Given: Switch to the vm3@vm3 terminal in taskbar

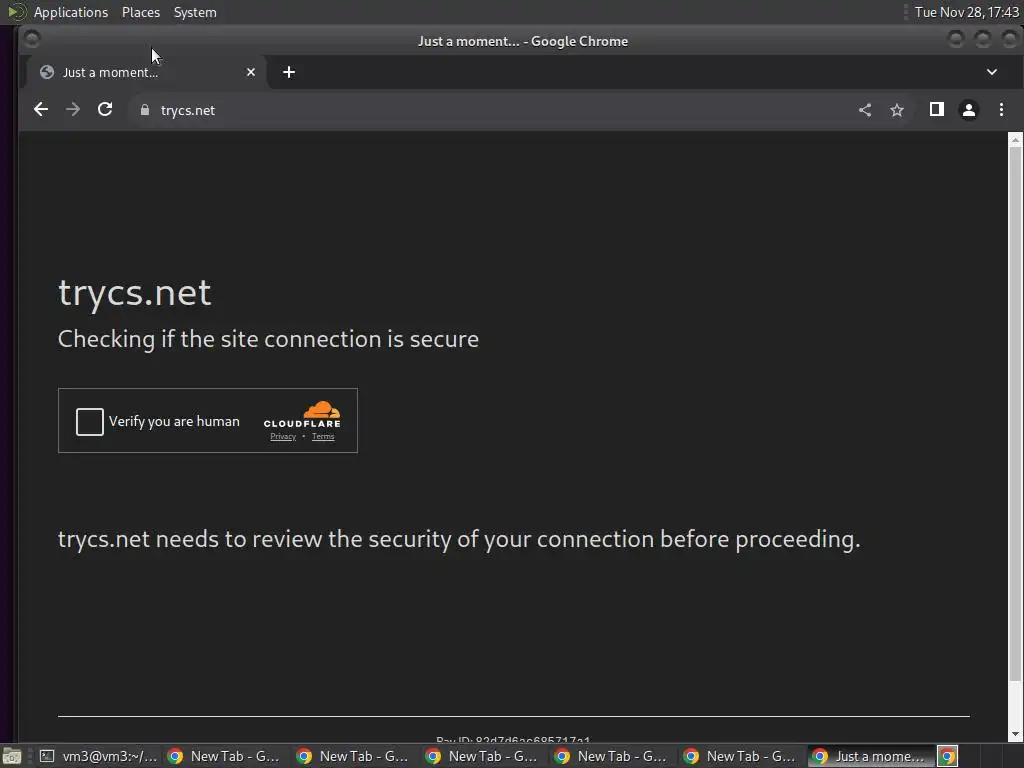Looking at the screenshot, I should (99, 756).
